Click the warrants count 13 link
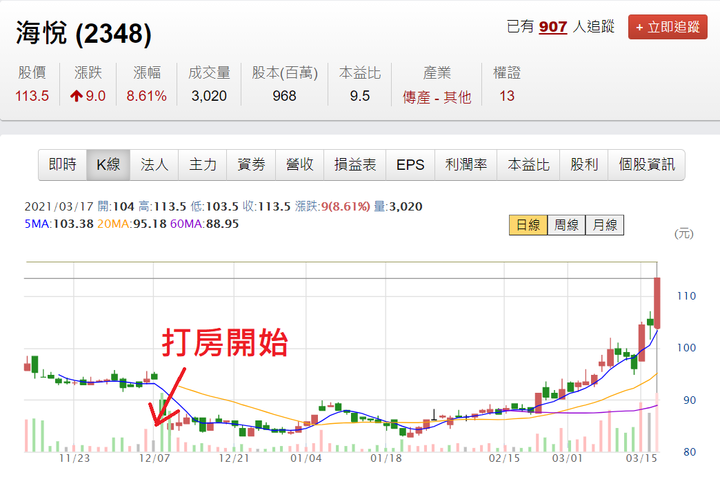The width and height of the screenshot is (720, 486). pos(507,96)
